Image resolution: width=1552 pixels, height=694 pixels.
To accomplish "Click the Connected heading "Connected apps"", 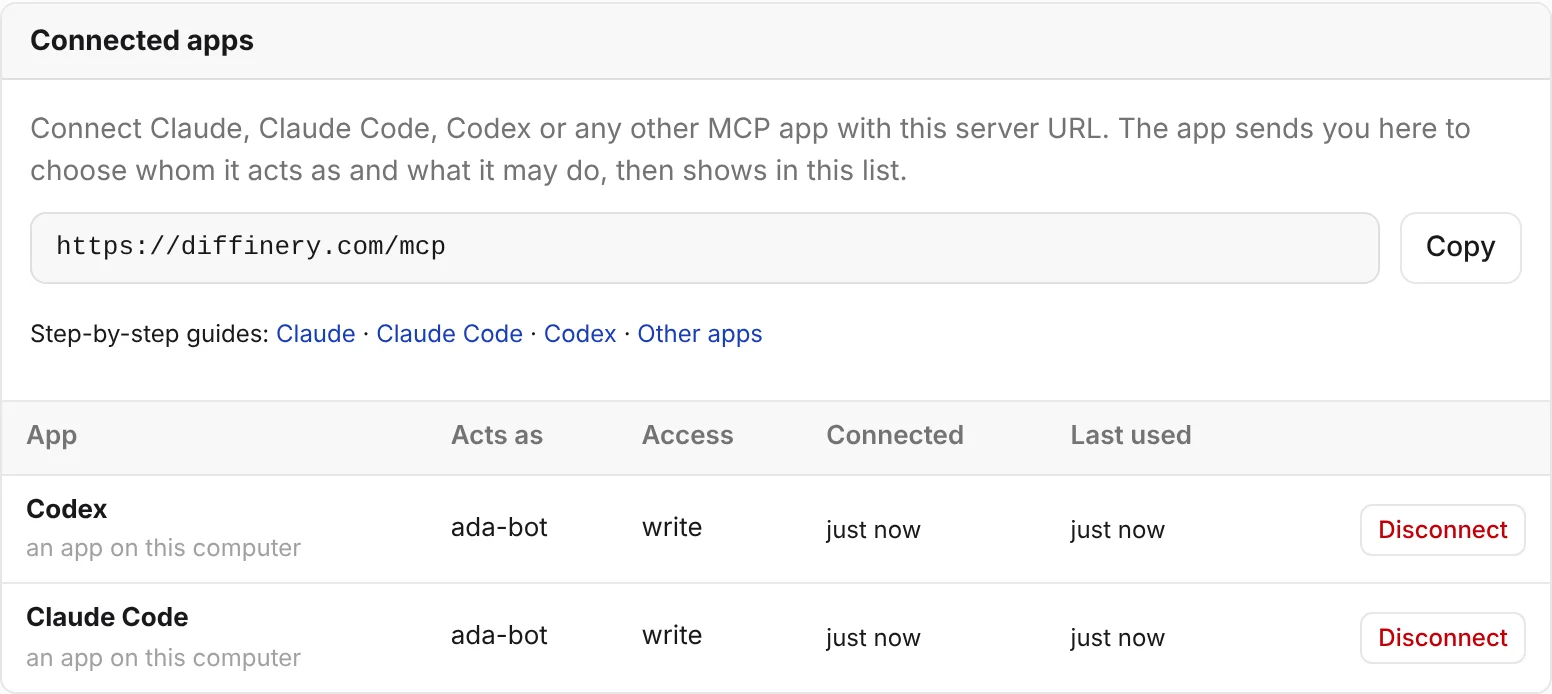I will 142,41.
